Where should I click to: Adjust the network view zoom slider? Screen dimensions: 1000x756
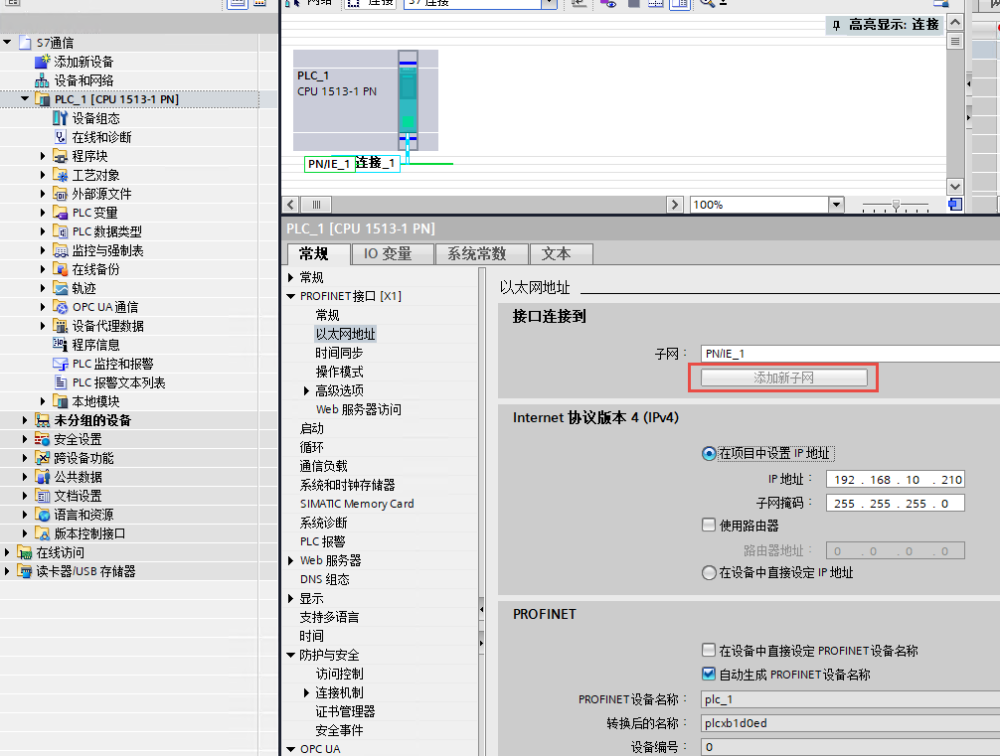tap(896, 205)
